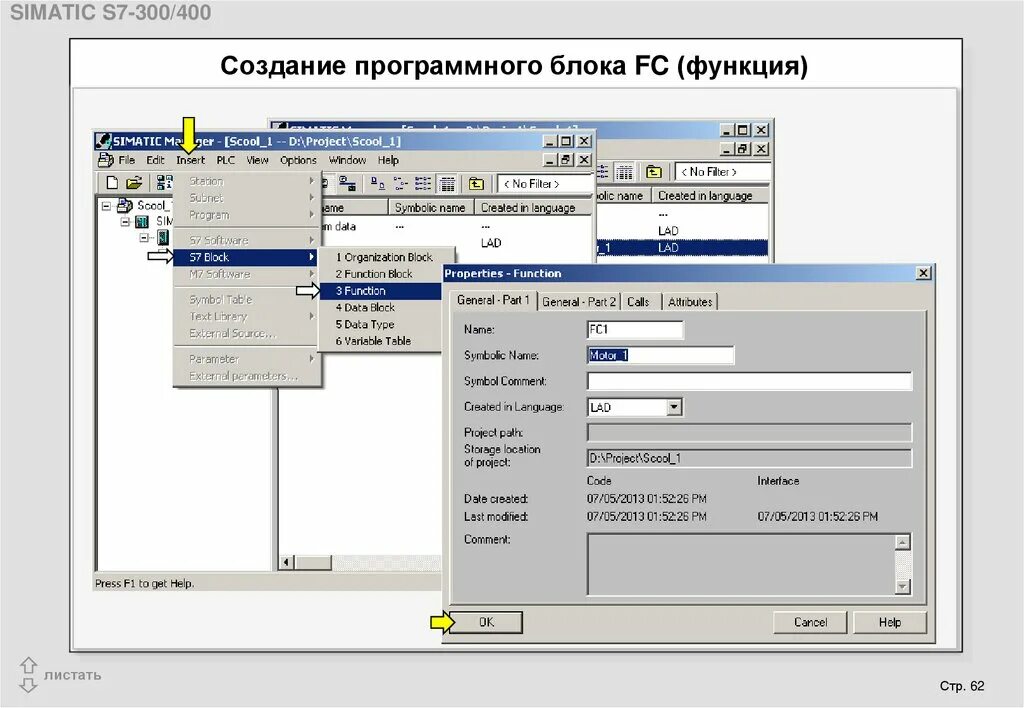This screenshot has width=1024, height=708.
Task: Click the Scool_1 project icon in tree
Action: (x=124, y=206)
